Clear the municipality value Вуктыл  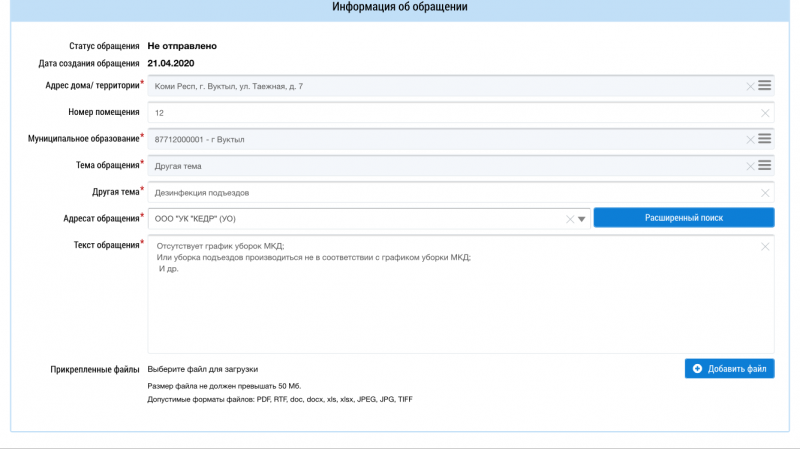click(750, 140)
